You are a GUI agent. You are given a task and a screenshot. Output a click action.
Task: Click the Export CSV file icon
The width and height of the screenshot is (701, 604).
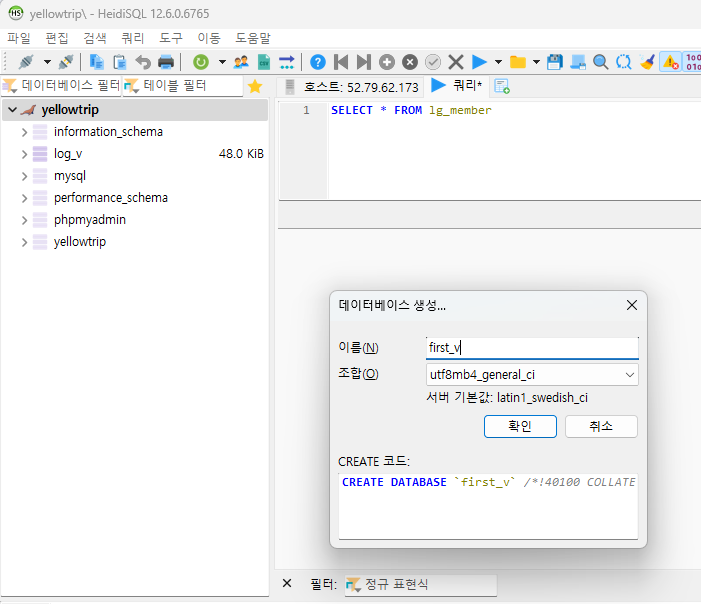click(x=264, y=62)
